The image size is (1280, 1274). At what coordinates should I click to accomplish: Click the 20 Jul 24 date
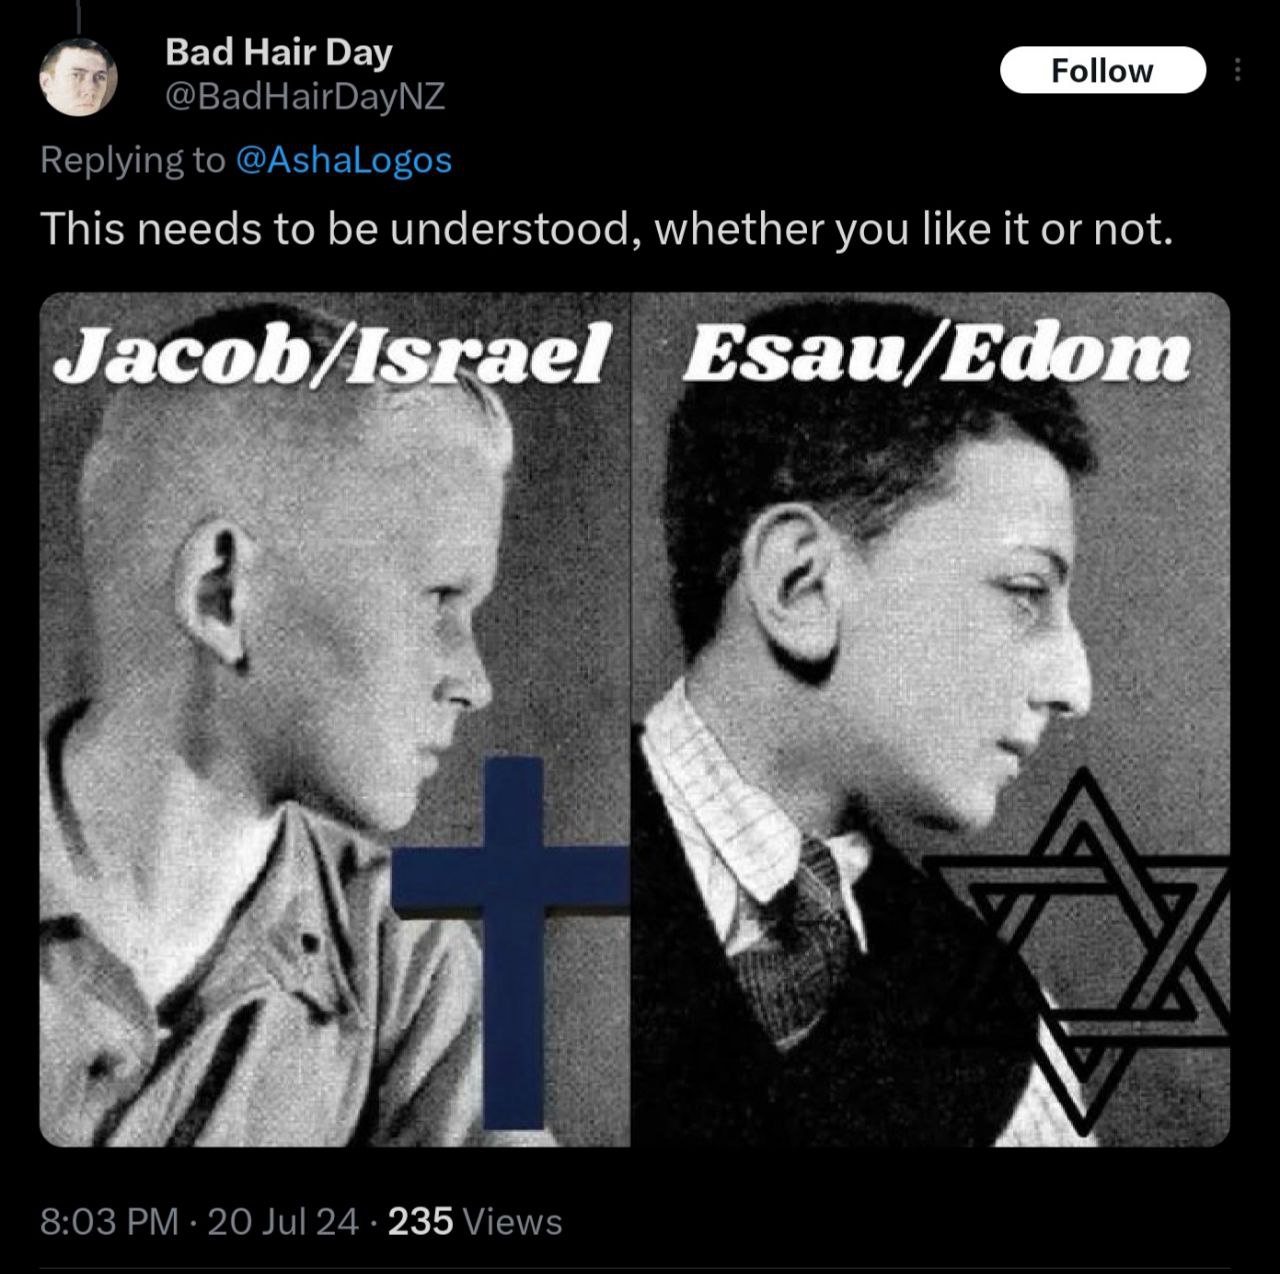(x=283, y=1221)
